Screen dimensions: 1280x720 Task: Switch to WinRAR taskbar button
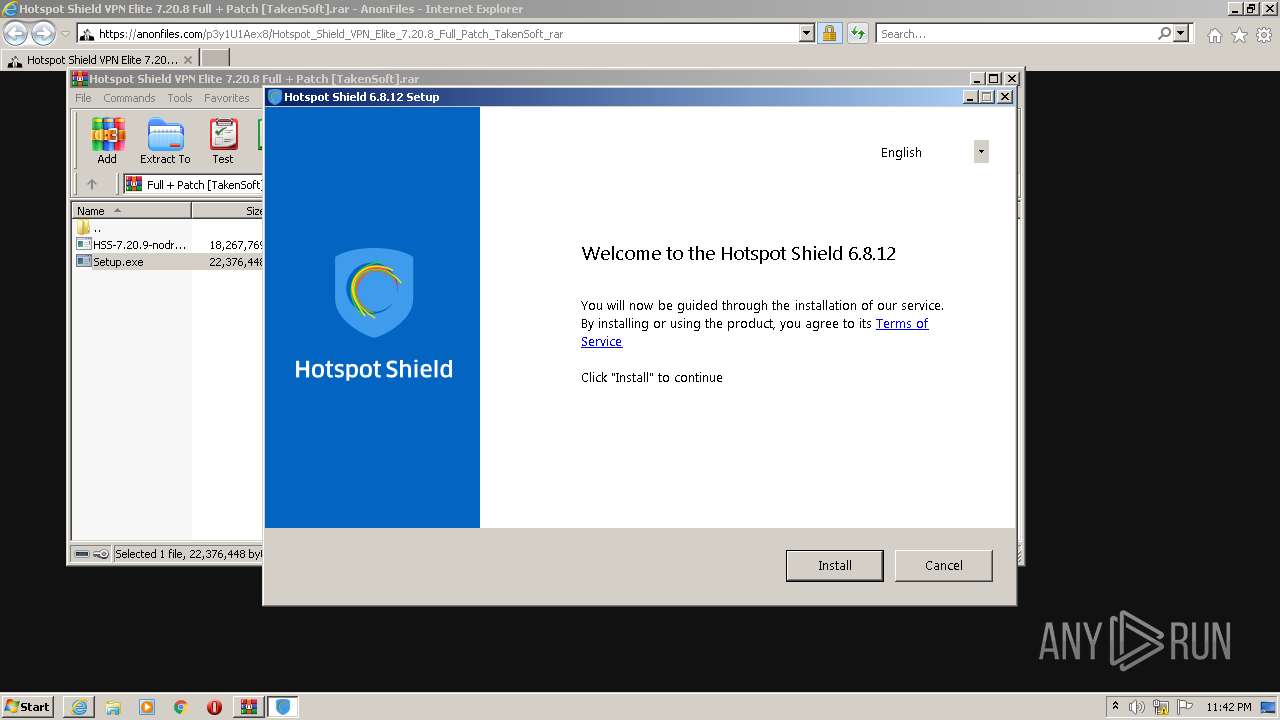[248, 707]
